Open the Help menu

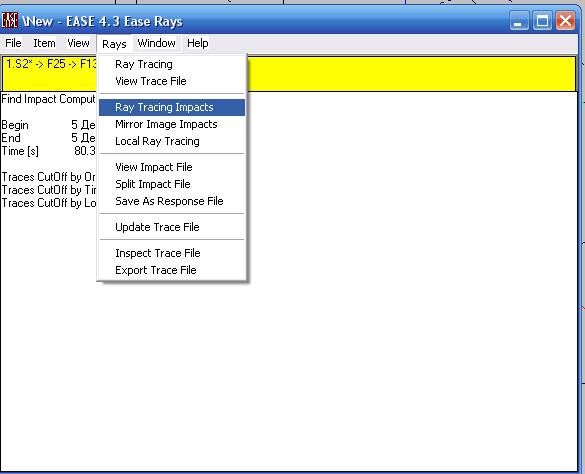[x=198, y=43]
